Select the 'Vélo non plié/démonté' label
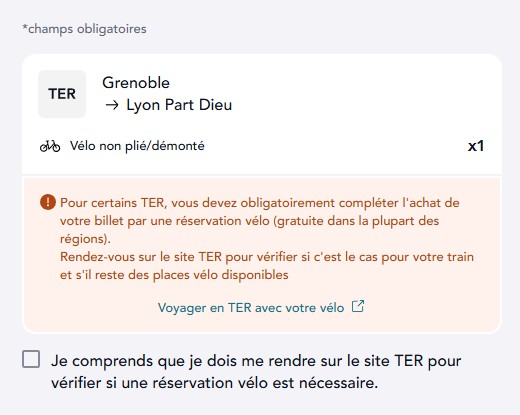520x415 pixels. click(x=137, y=146)
